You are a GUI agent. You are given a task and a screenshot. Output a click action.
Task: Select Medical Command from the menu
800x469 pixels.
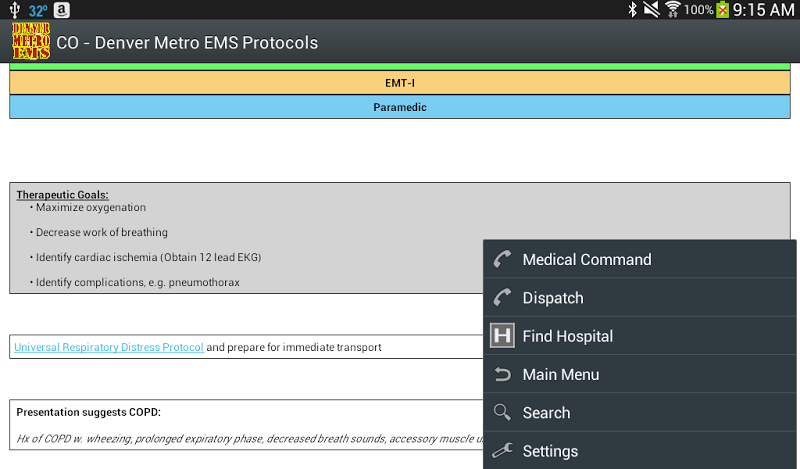coord(586,259)
